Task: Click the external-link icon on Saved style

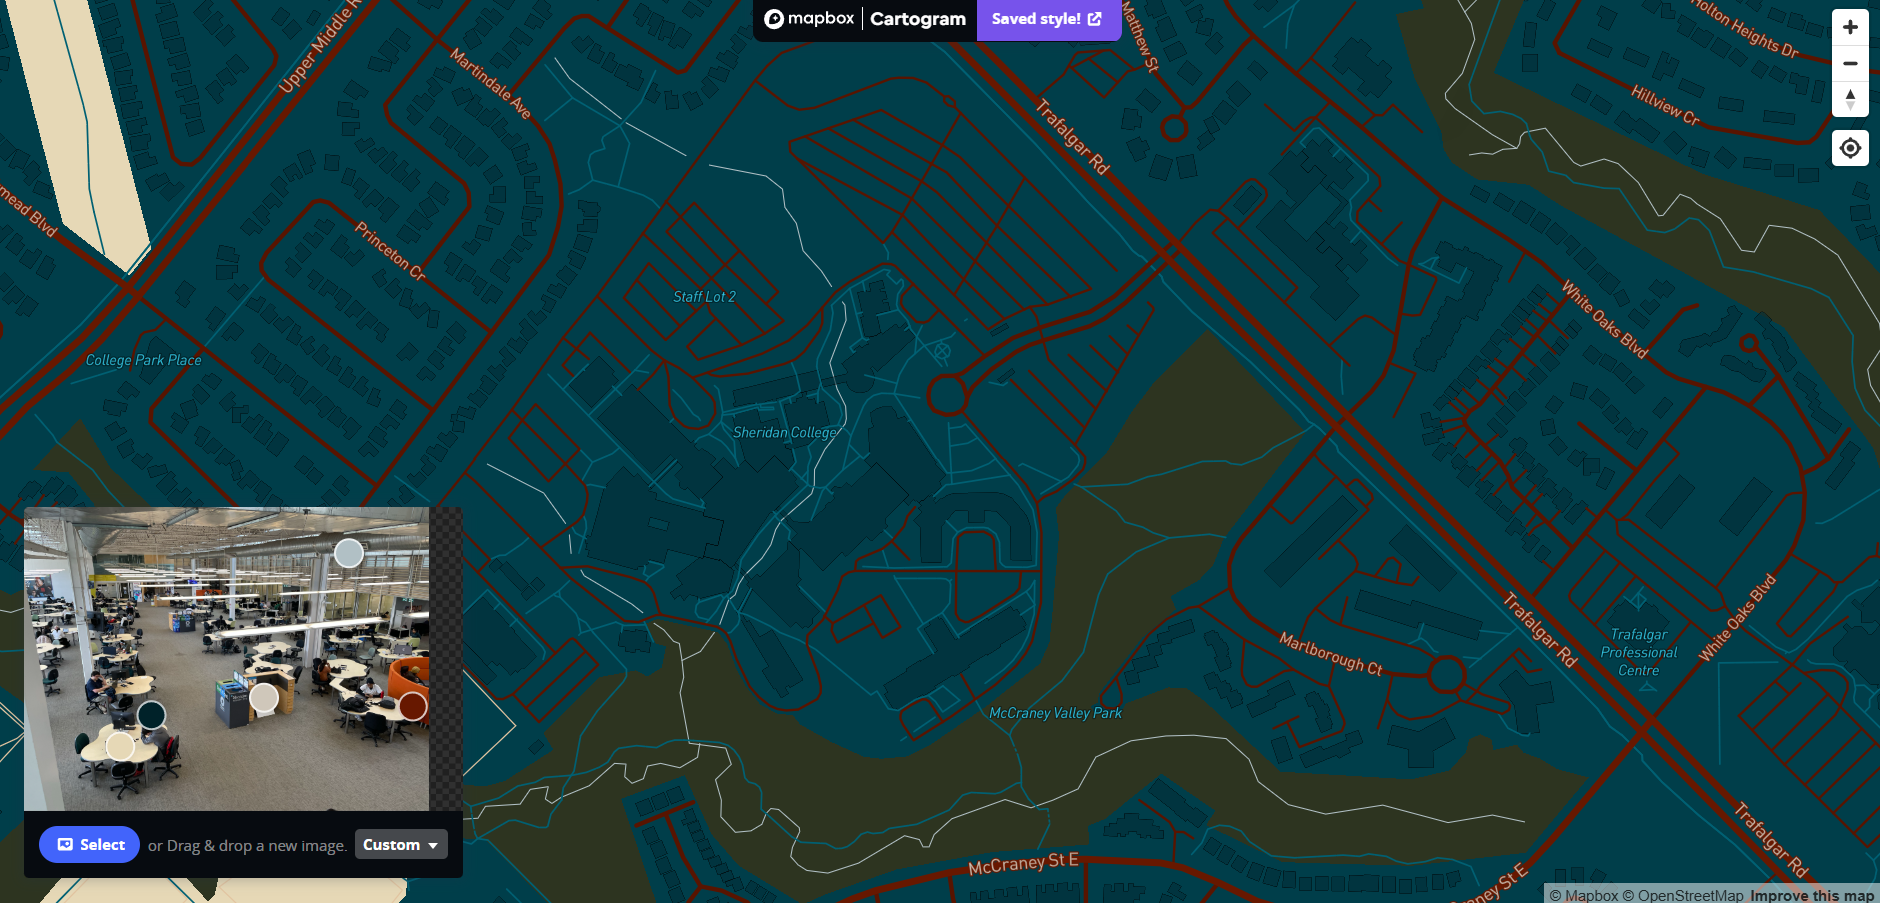Action: click(x=1096, y=18)
